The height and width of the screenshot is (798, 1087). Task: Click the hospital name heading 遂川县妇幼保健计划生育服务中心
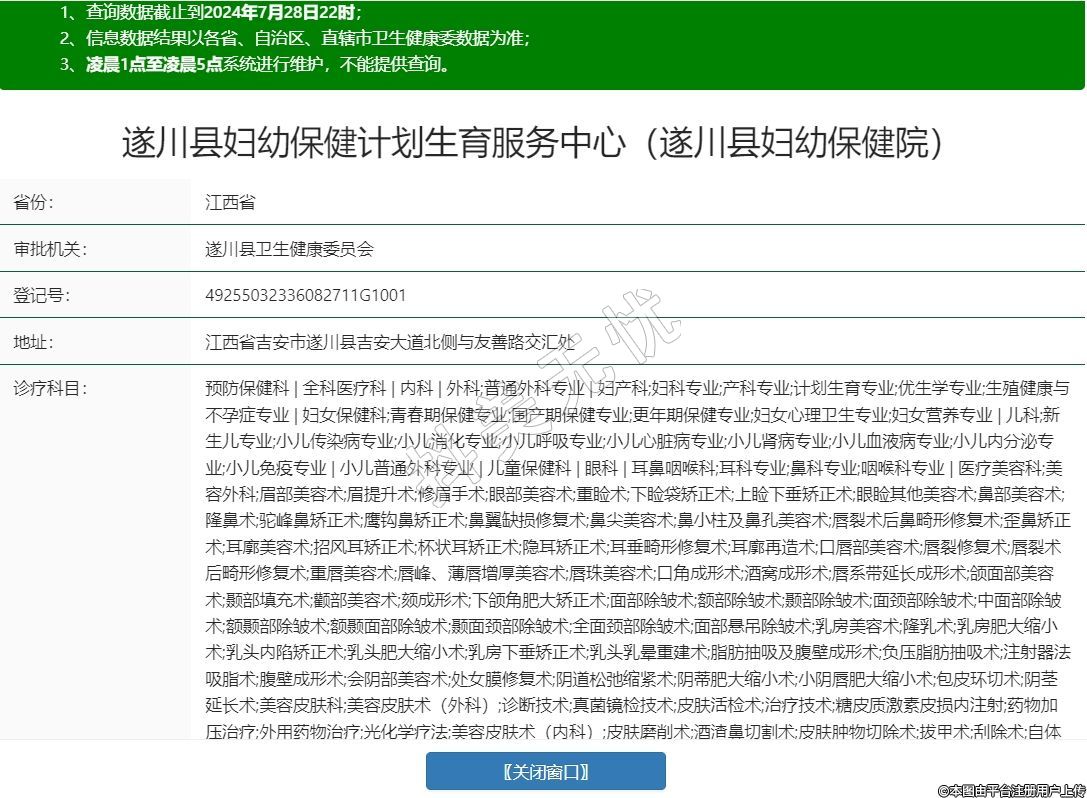pyautogui.click(x=533, y=142)
